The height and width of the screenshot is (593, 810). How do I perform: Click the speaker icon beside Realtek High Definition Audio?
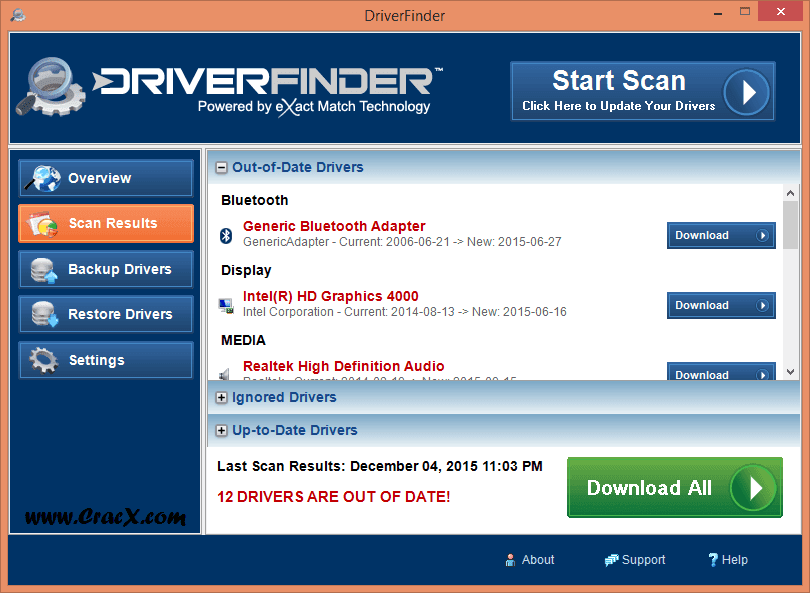[x=224, y=374]
